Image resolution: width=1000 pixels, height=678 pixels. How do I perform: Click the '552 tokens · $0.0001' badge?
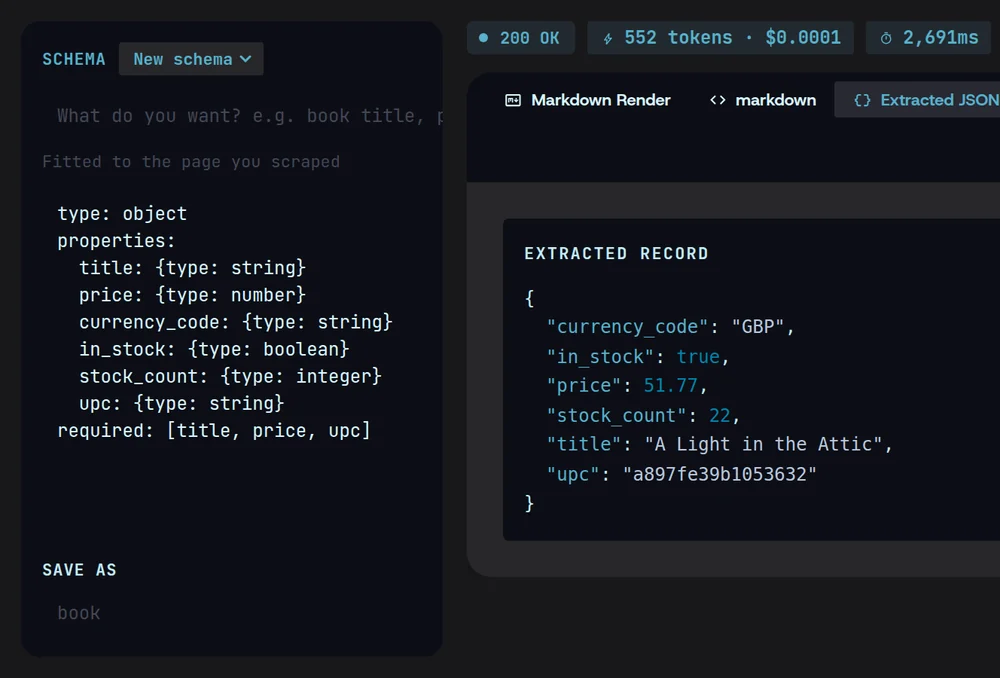tap(720, 38)
